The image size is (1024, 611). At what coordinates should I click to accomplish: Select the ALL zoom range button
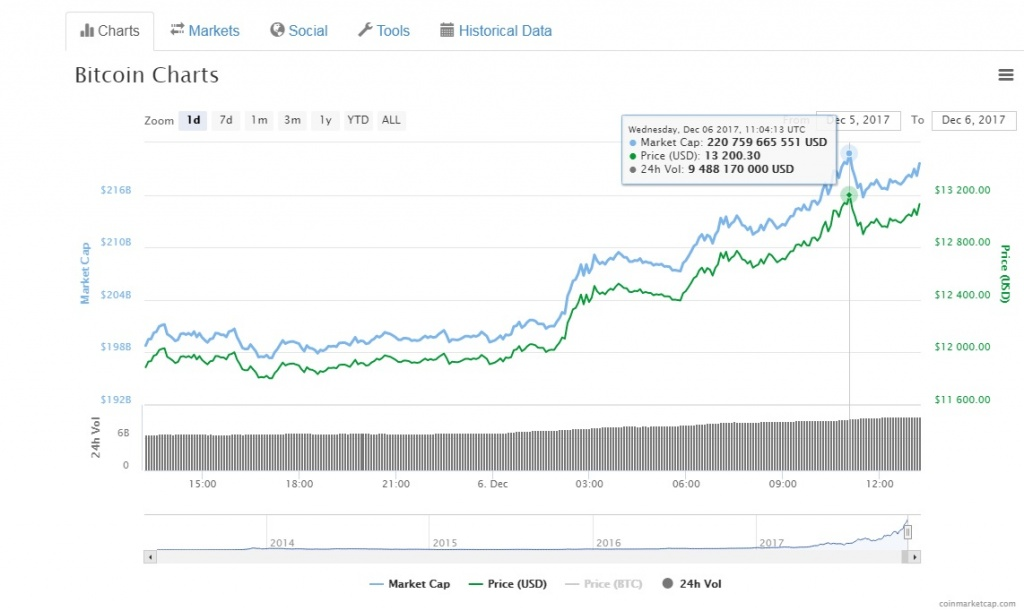pos(391,120)
